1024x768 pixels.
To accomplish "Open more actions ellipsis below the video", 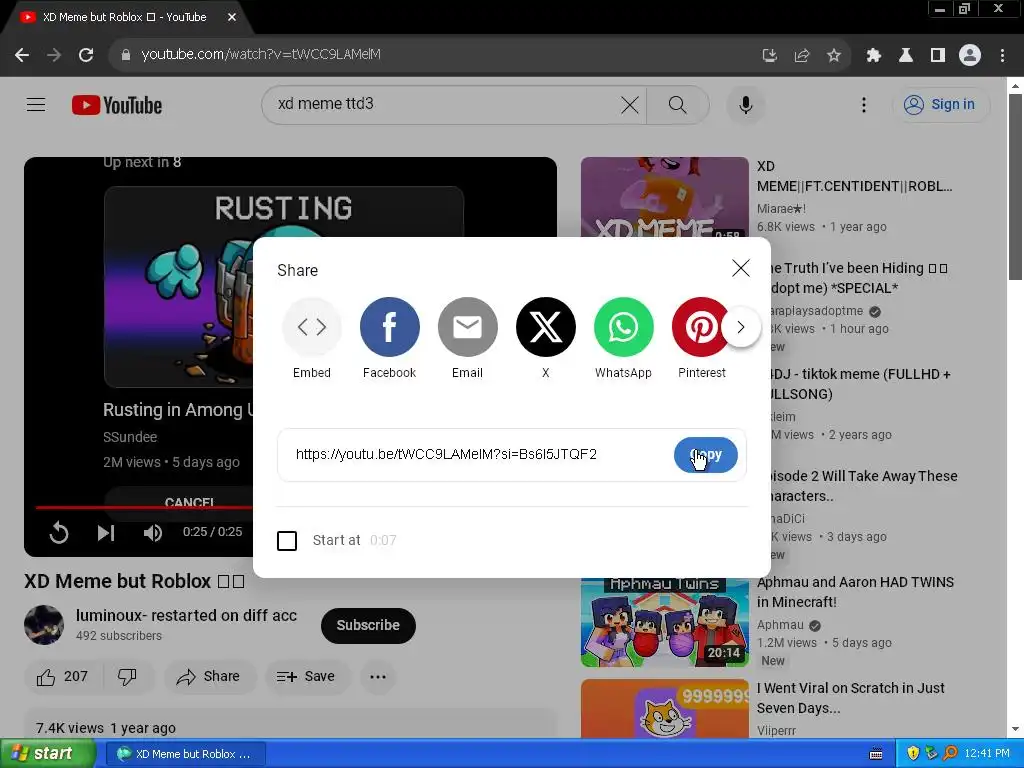I will 377,677.
